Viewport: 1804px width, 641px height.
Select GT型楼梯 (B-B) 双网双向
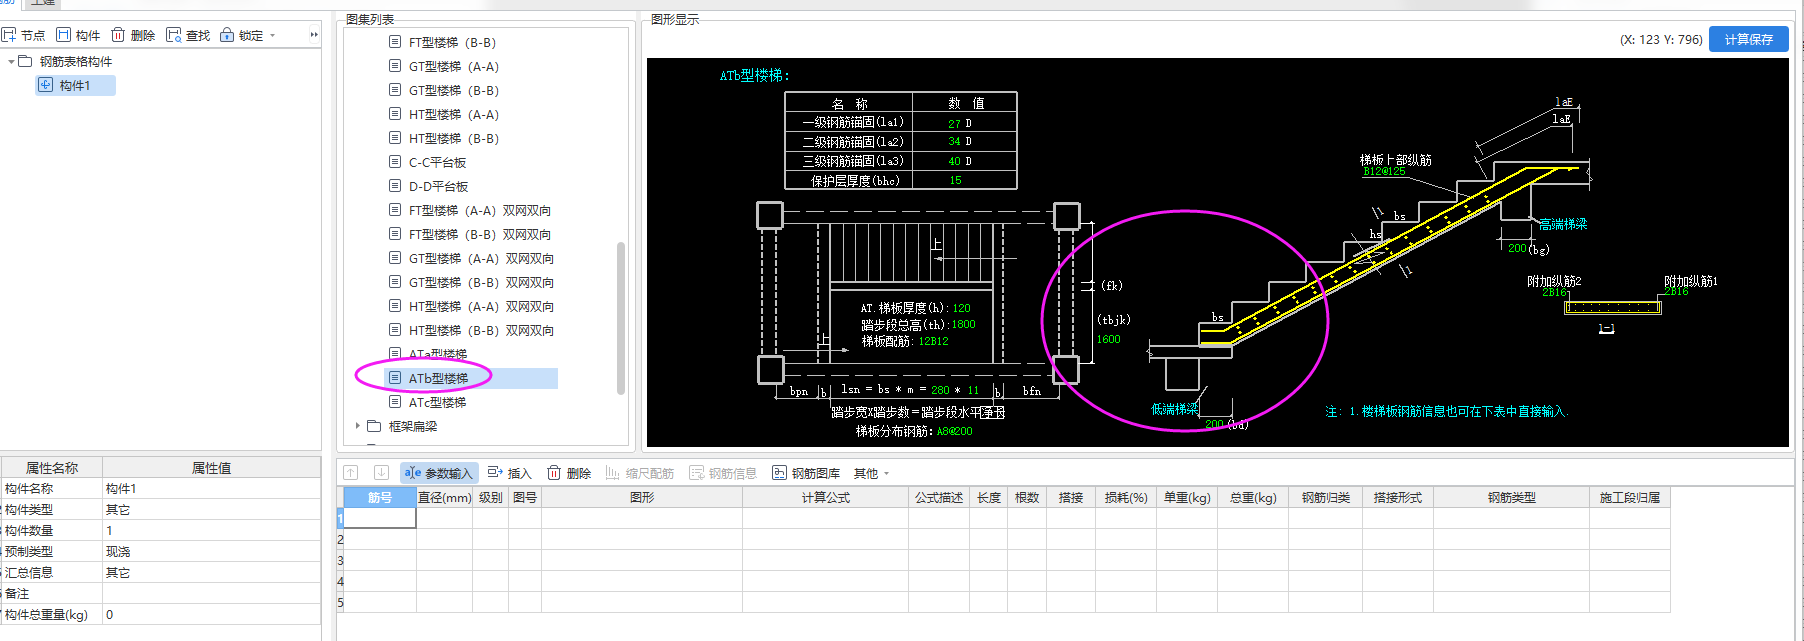point(481,282)
